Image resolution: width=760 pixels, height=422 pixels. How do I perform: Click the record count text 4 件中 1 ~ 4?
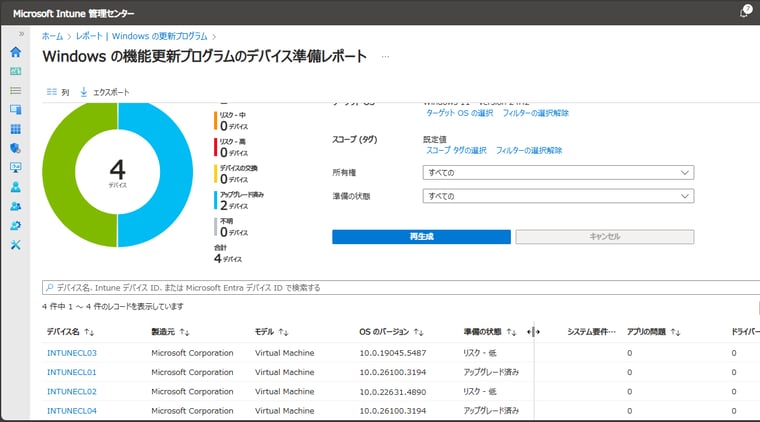[x=112, y=307]
